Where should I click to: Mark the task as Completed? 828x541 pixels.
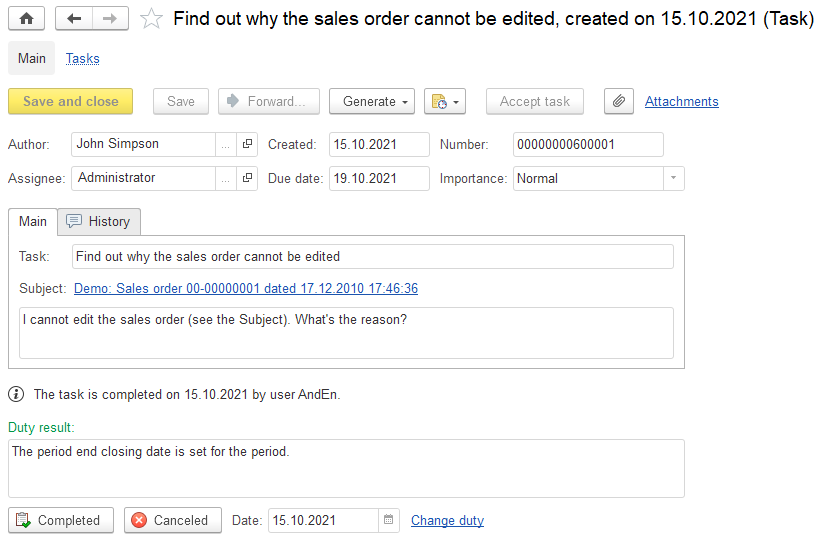[x=61, y=520]
